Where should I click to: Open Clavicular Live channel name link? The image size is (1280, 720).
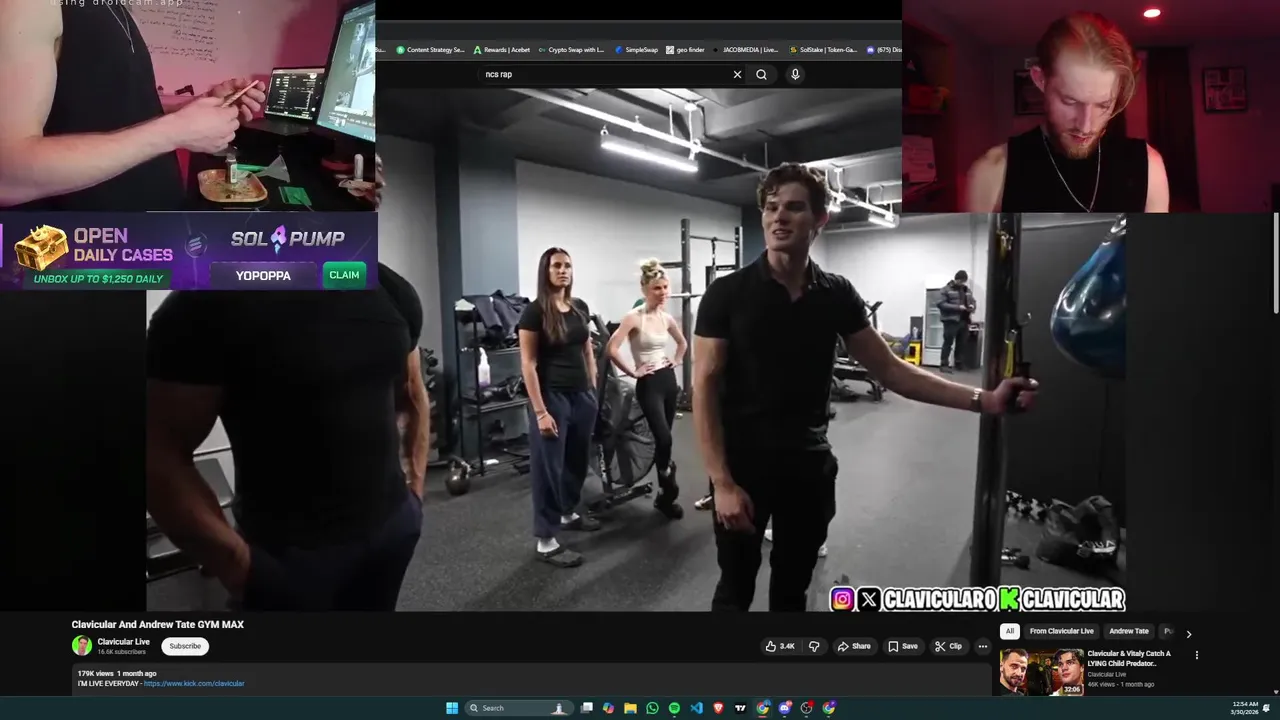pyautogui.click(x=124, y=642)
